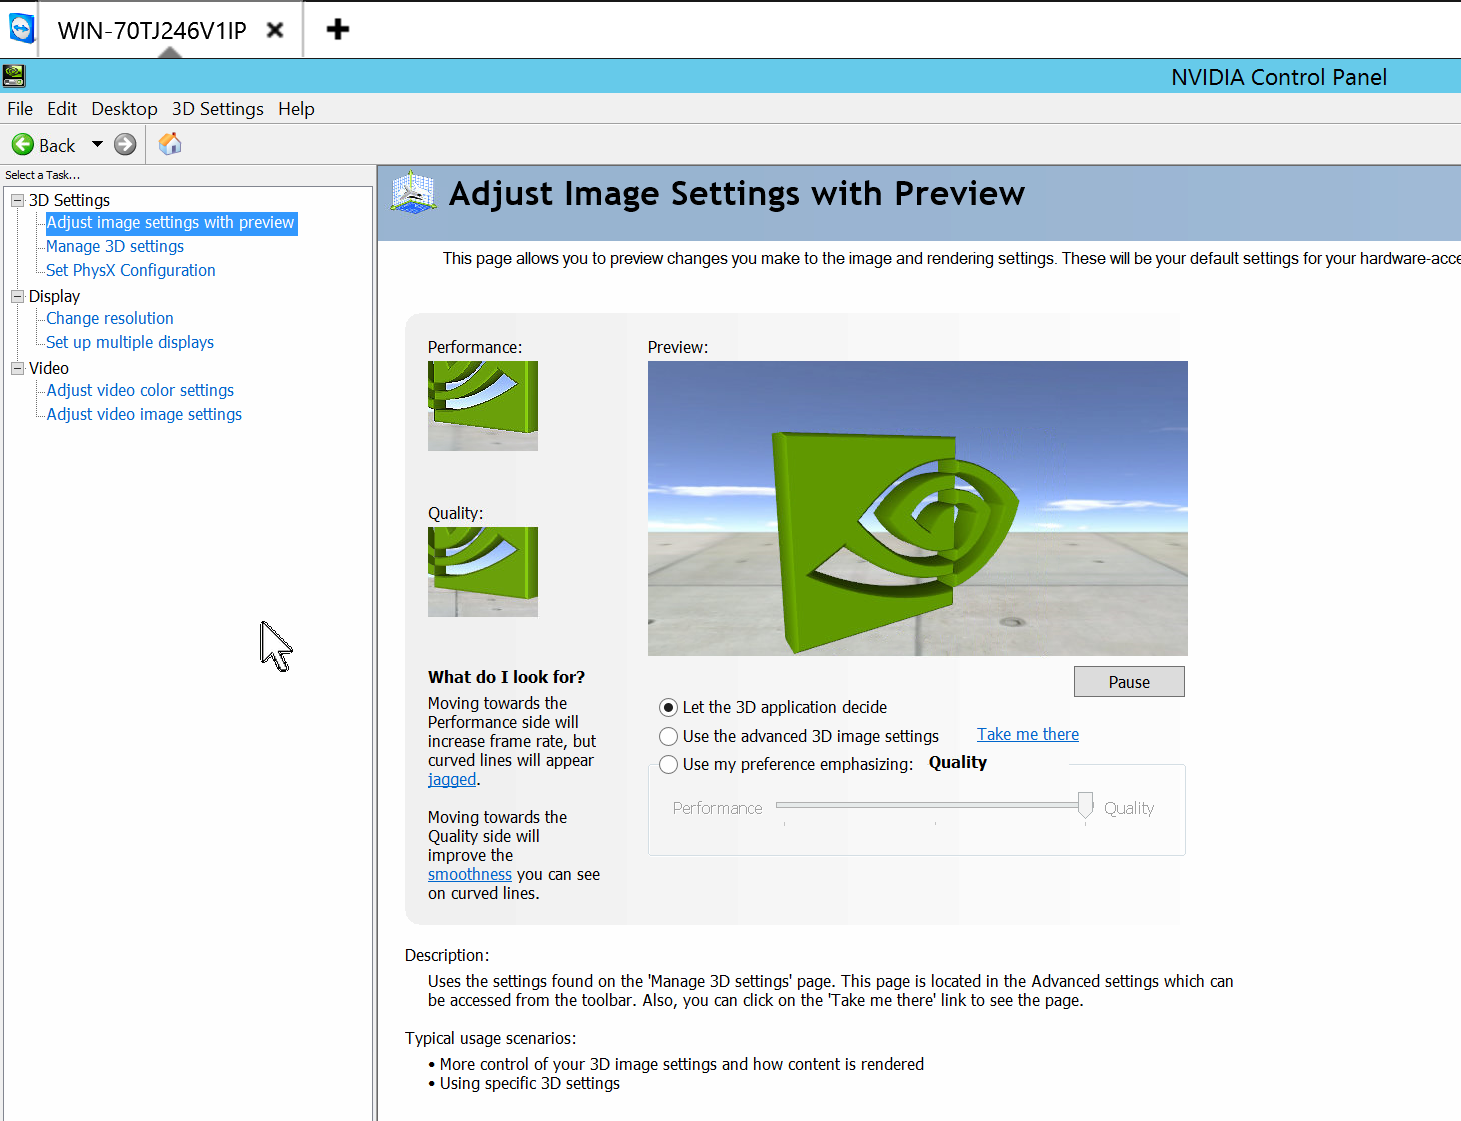This screenshot has height=1121, width=1461.
Task: Click the TeamViewer icon on the session tab
Action: point(21,28)
